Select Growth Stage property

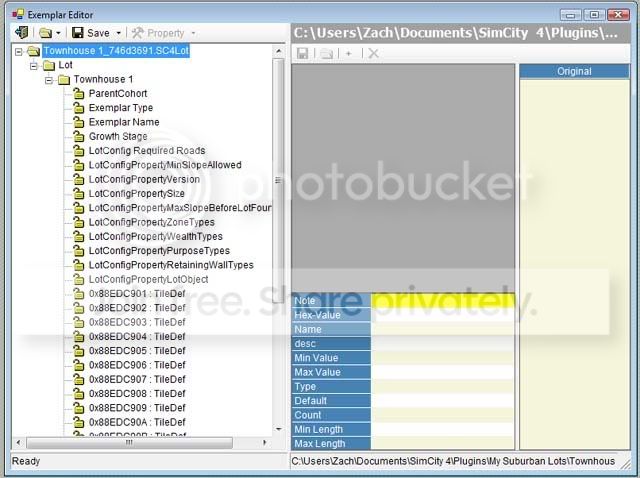(118, 136)
